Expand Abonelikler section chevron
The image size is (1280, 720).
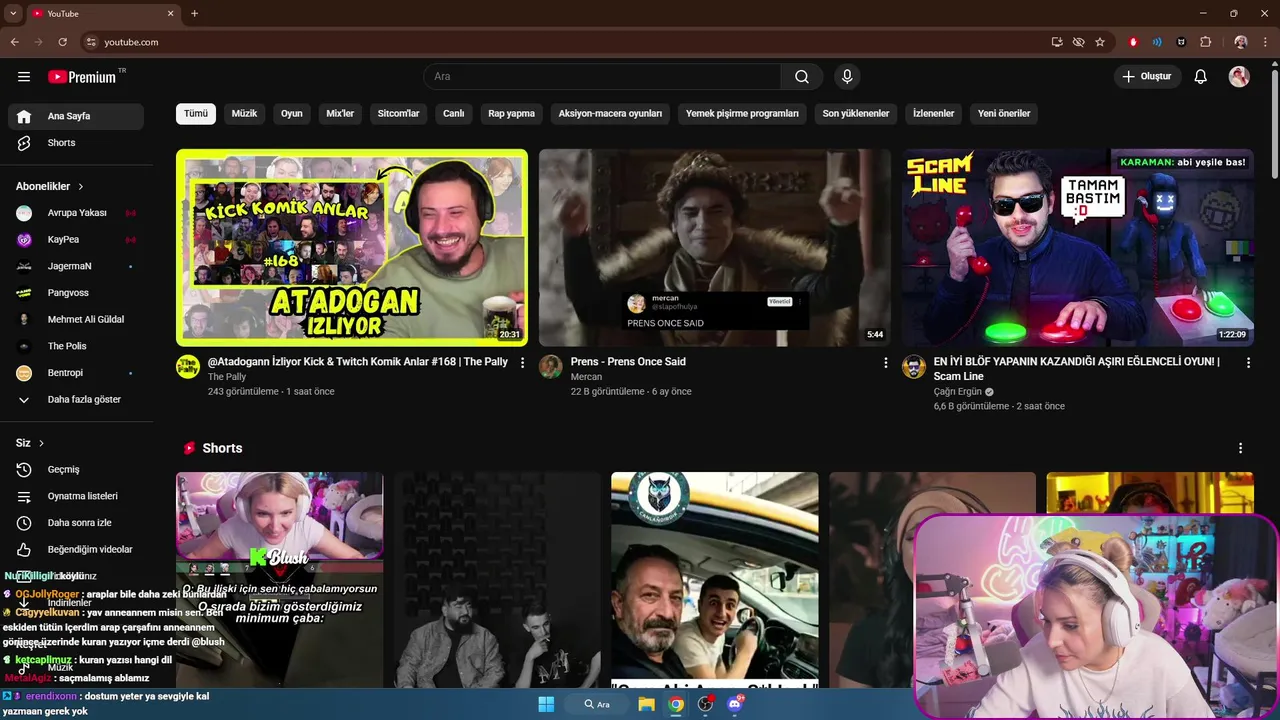(x=81, y=187)
